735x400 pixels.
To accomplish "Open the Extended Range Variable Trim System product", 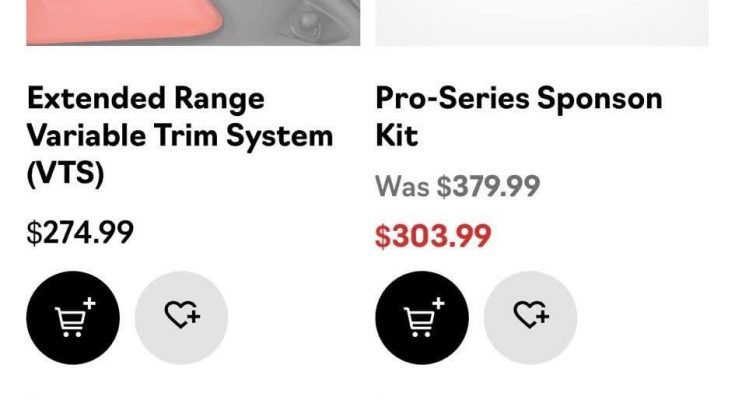I will (179, 135).
